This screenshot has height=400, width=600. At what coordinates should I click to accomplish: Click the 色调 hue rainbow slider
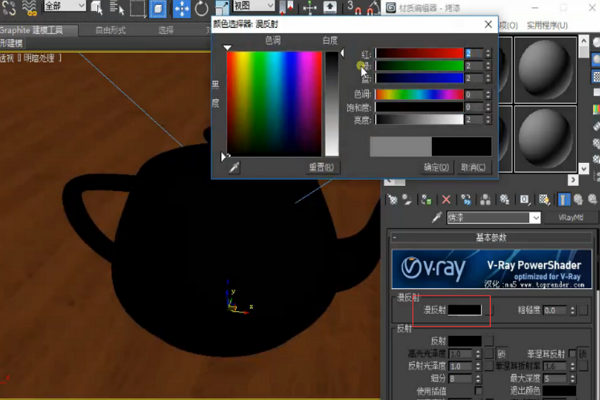coord(419,95)
